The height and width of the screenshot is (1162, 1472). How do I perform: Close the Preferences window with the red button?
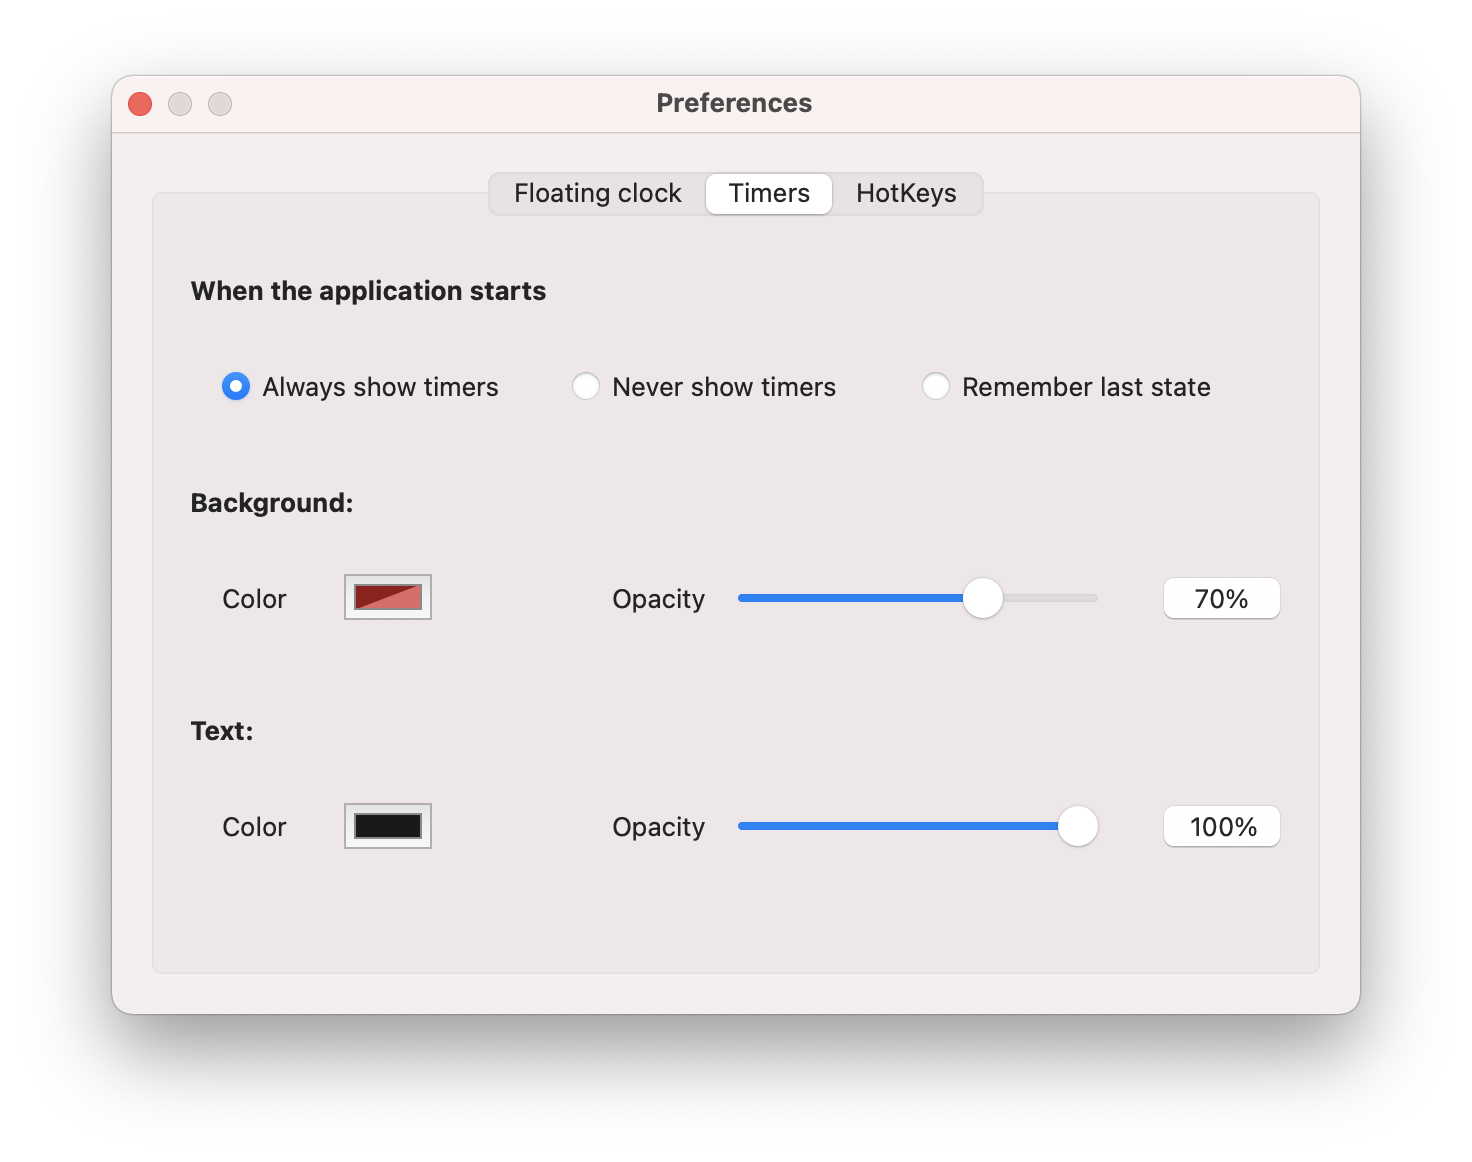[140, 104]
